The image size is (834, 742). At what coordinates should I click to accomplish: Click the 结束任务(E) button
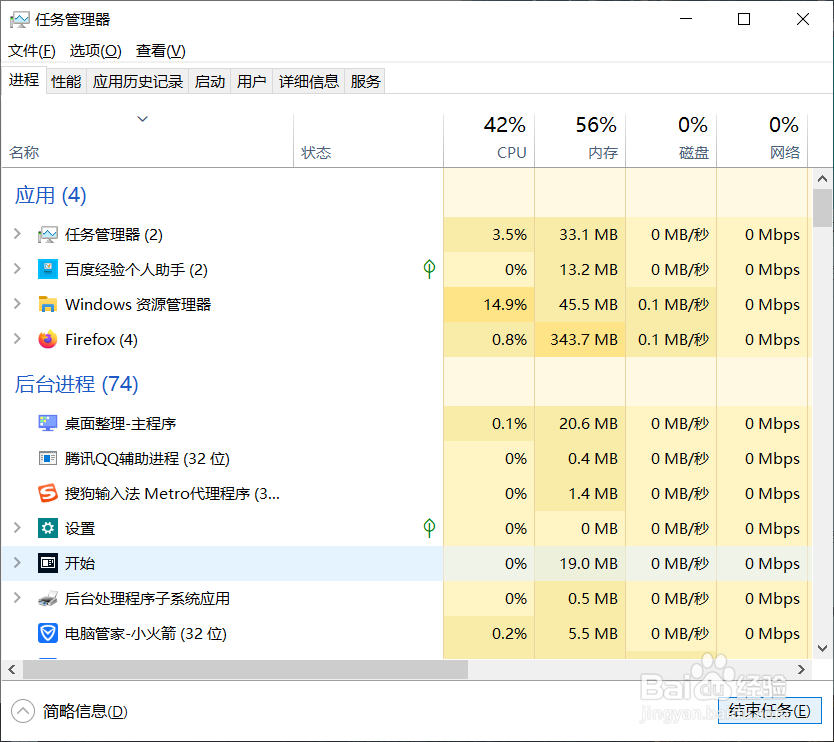pos(769,711)
